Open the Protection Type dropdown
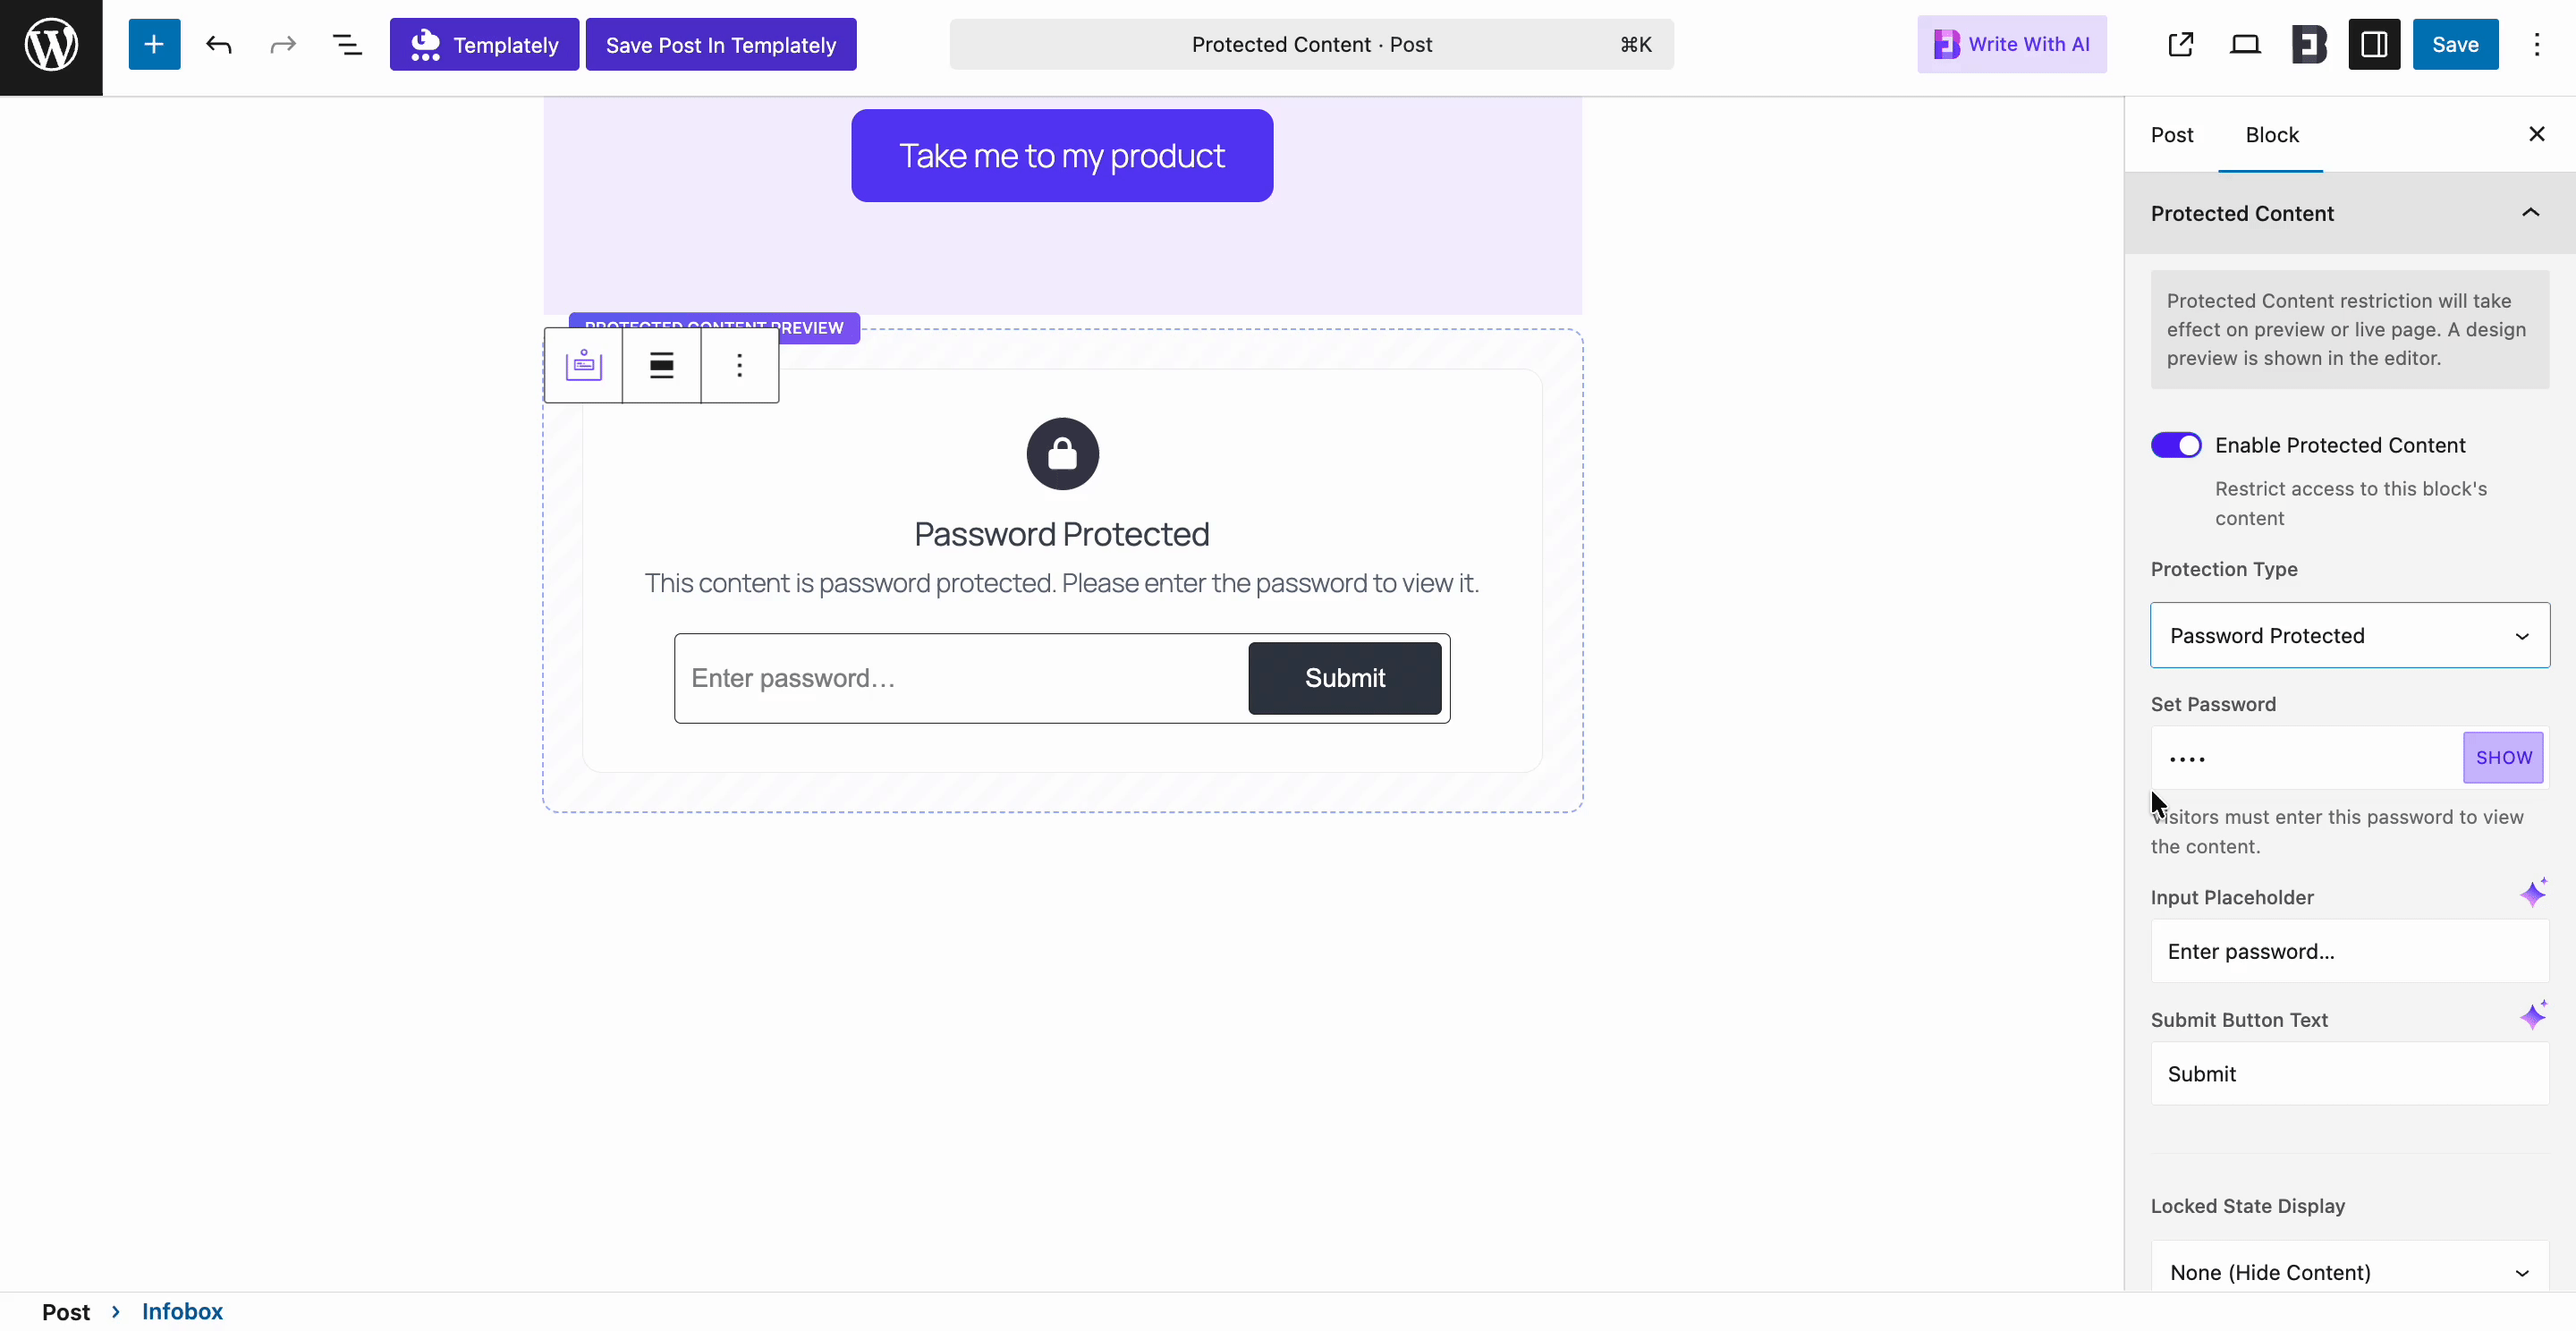2576x1331 pixels. [2349, 636]
